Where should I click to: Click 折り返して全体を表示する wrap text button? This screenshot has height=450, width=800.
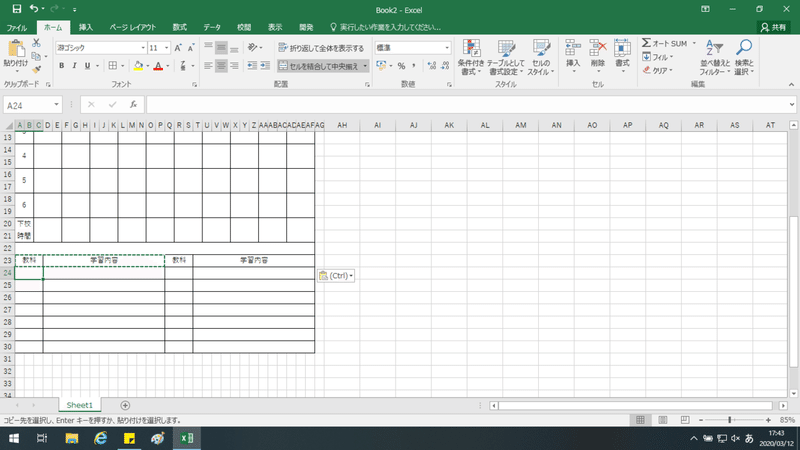pos(321,48)
